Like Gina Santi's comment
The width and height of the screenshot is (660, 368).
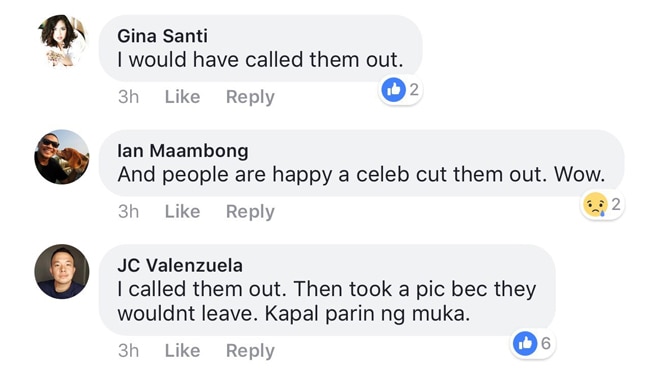tap(182, 97)
